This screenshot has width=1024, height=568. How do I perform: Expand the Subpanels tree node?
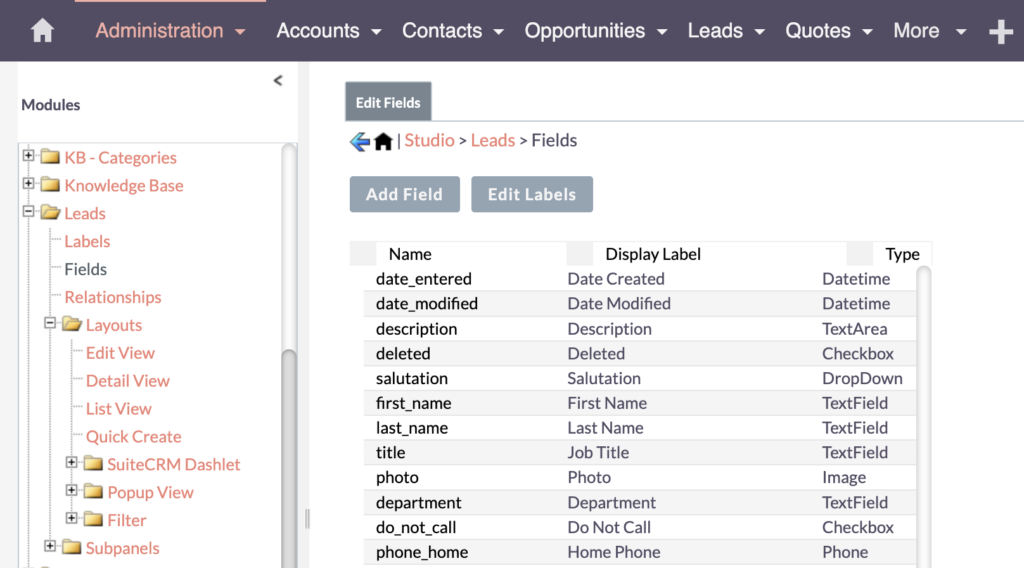click(x=50, y=546)
